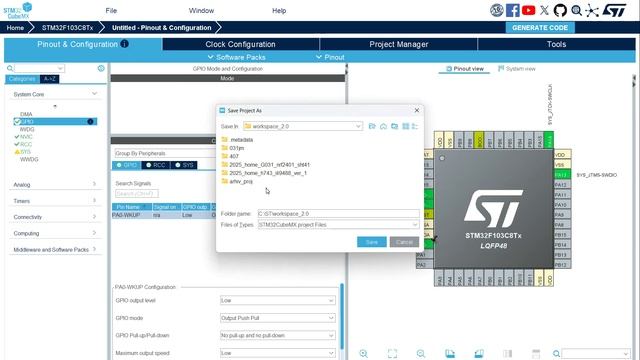Viewport: 640px width, 360px height.
Task: Expand the Analog category
Action: coord(55,184)
